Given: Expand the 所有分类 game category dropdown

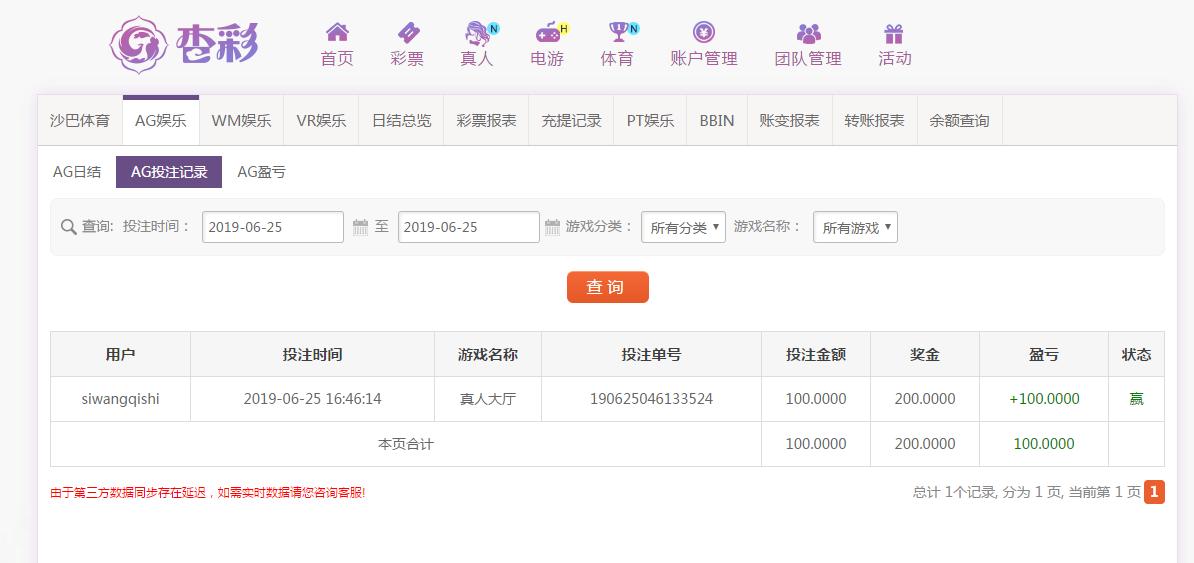Looking at the screenshot, I should (683, 228).
